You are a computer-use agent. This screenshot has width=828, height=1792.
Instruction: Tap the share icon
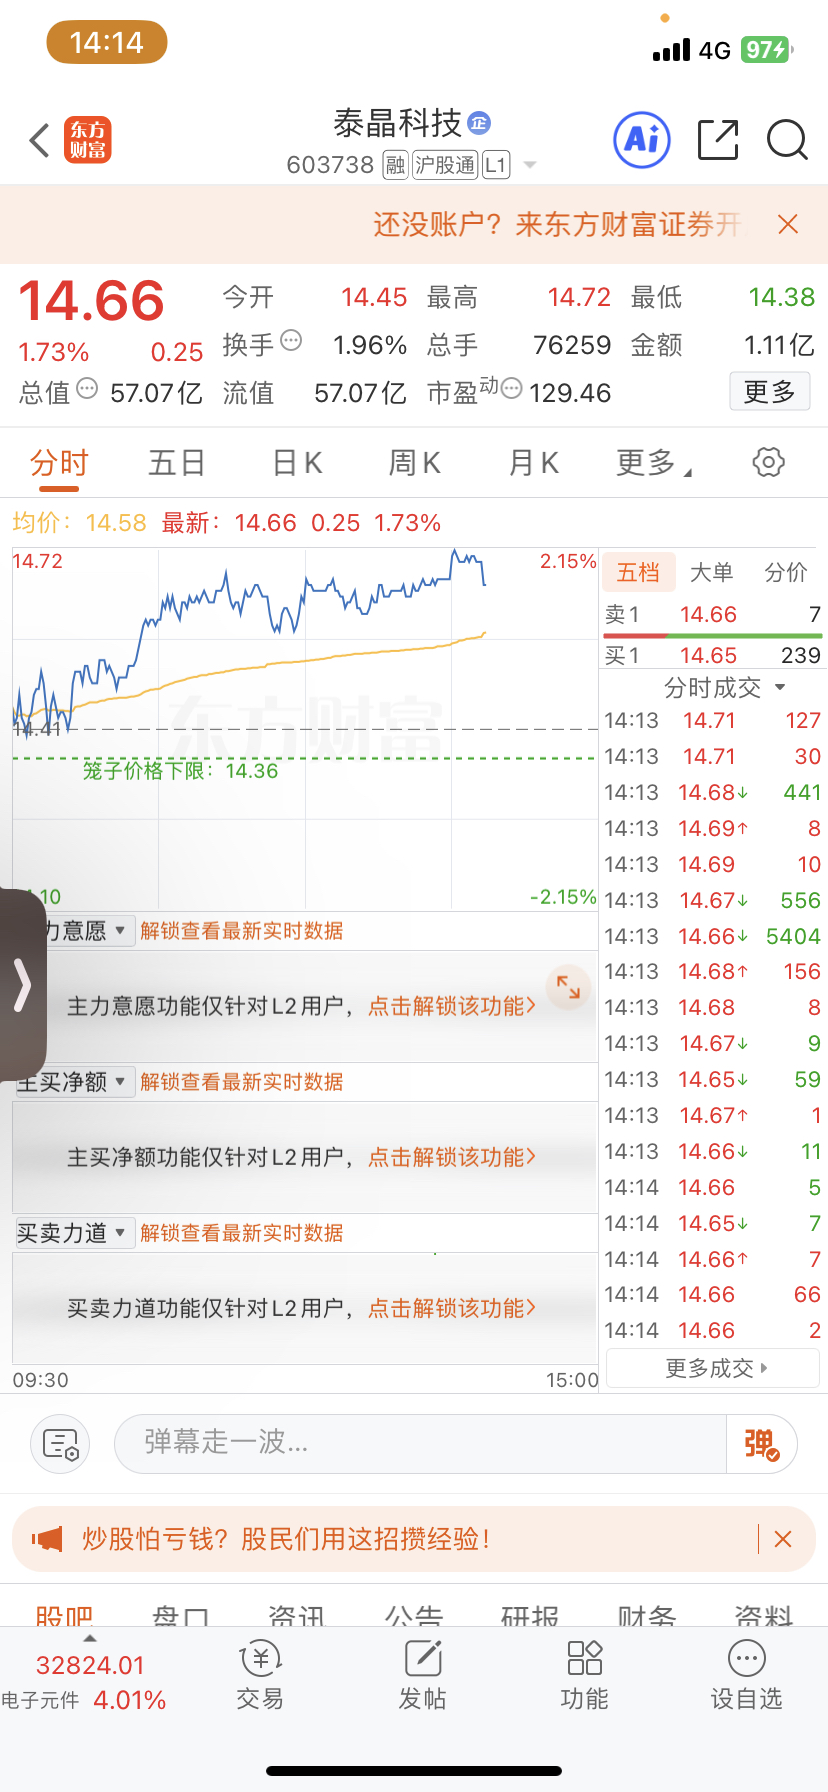coord(718,140)
